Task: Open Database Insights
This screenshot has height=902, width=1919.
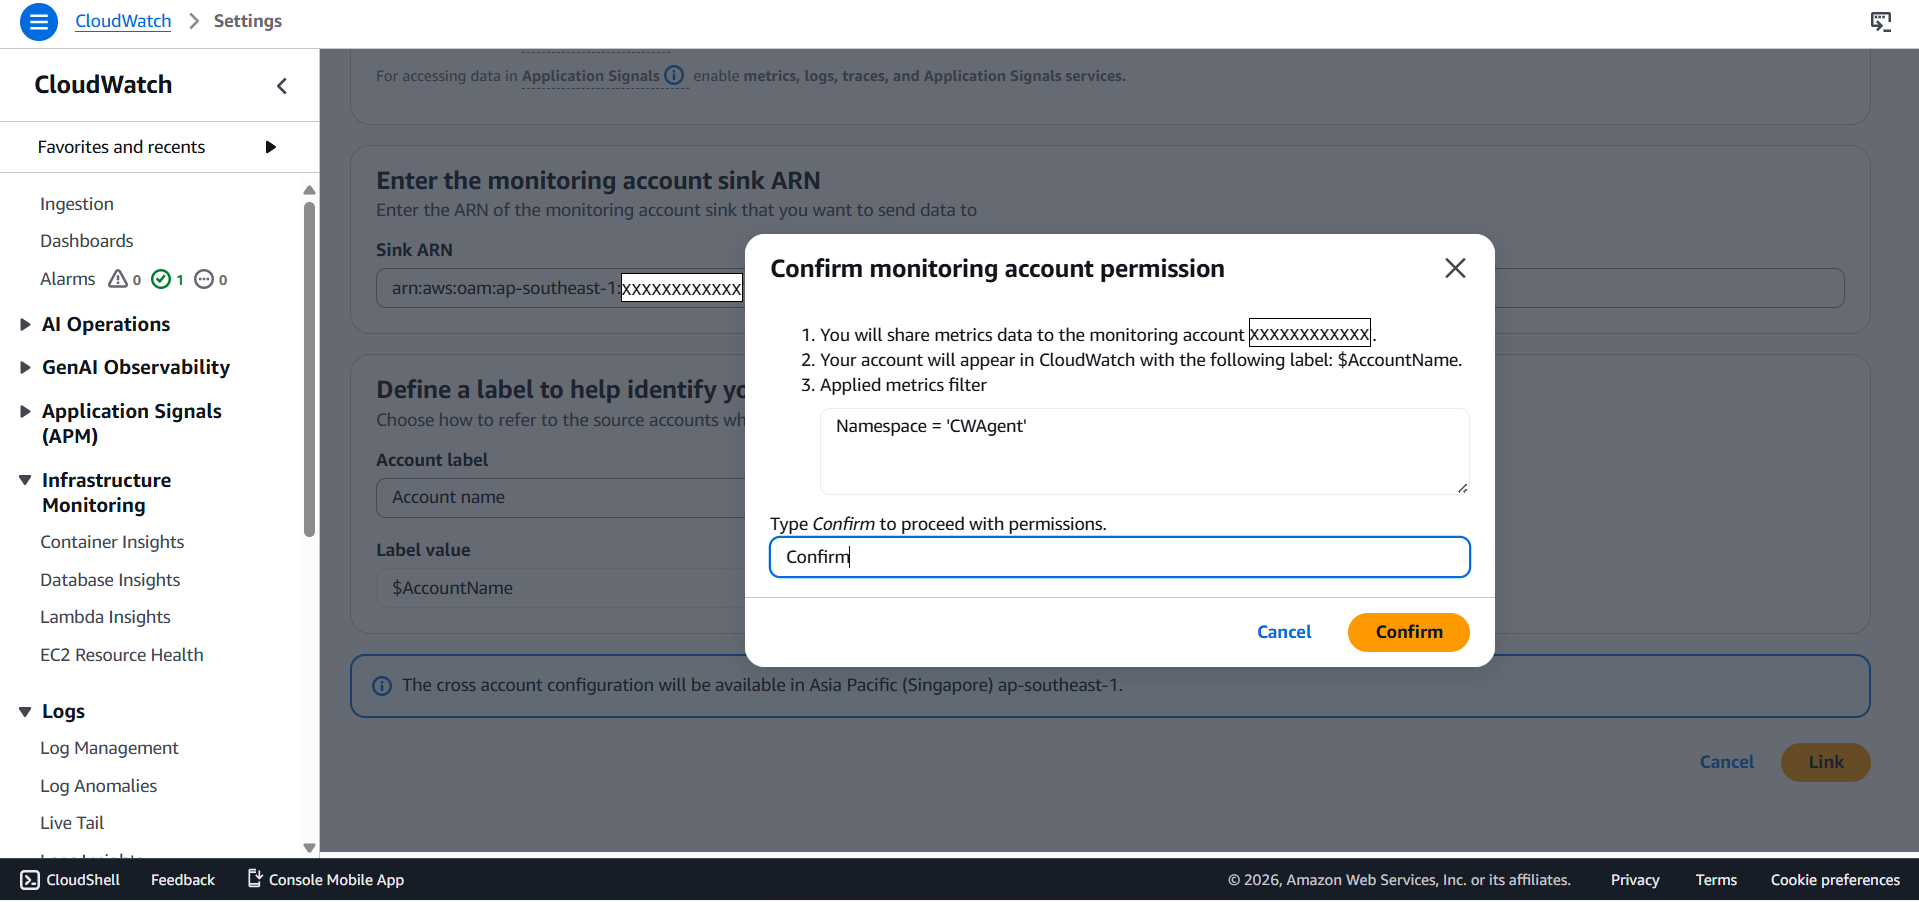Action: click(110, 580)
